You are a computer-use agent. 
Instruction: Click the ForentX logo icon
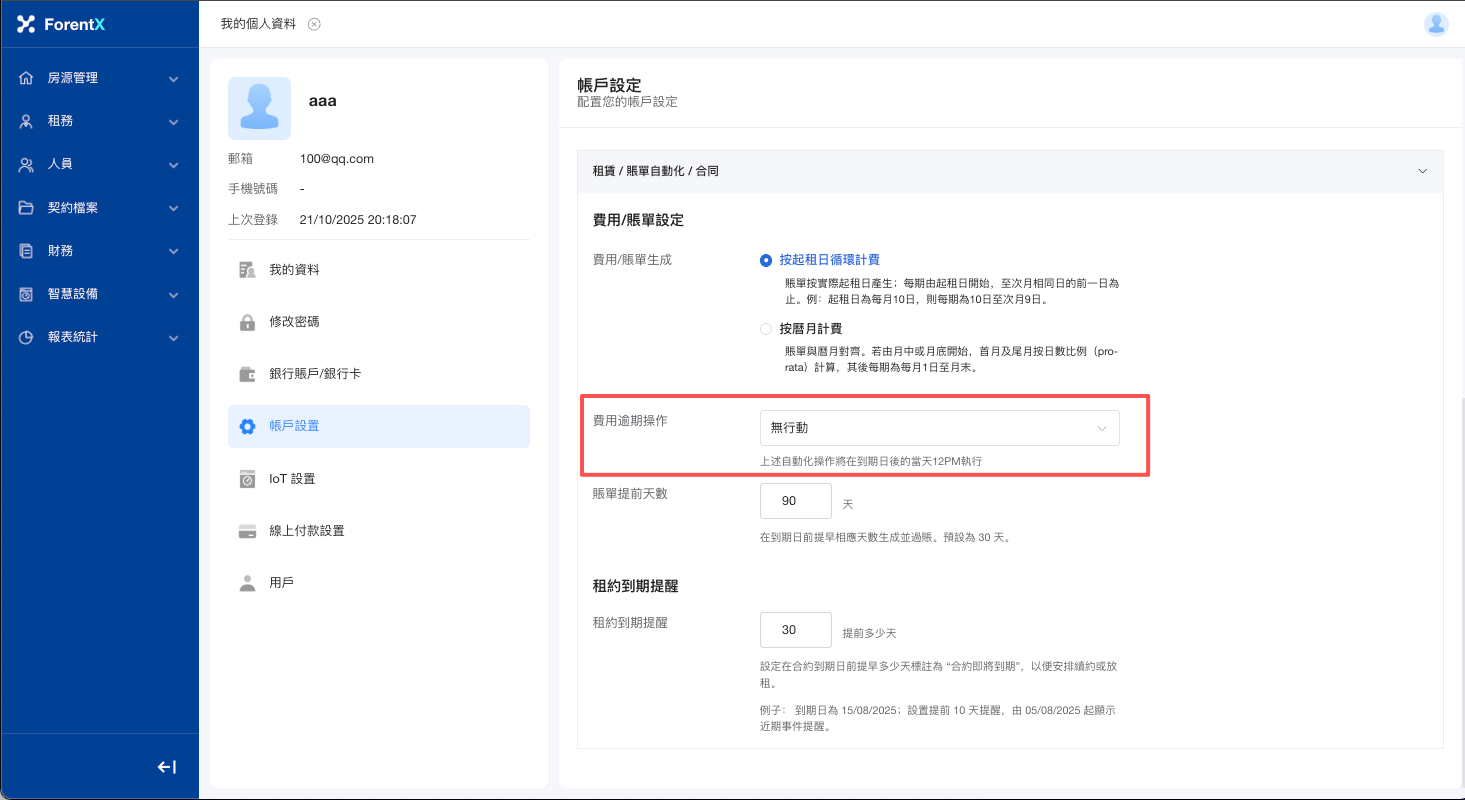click(26, 24)
